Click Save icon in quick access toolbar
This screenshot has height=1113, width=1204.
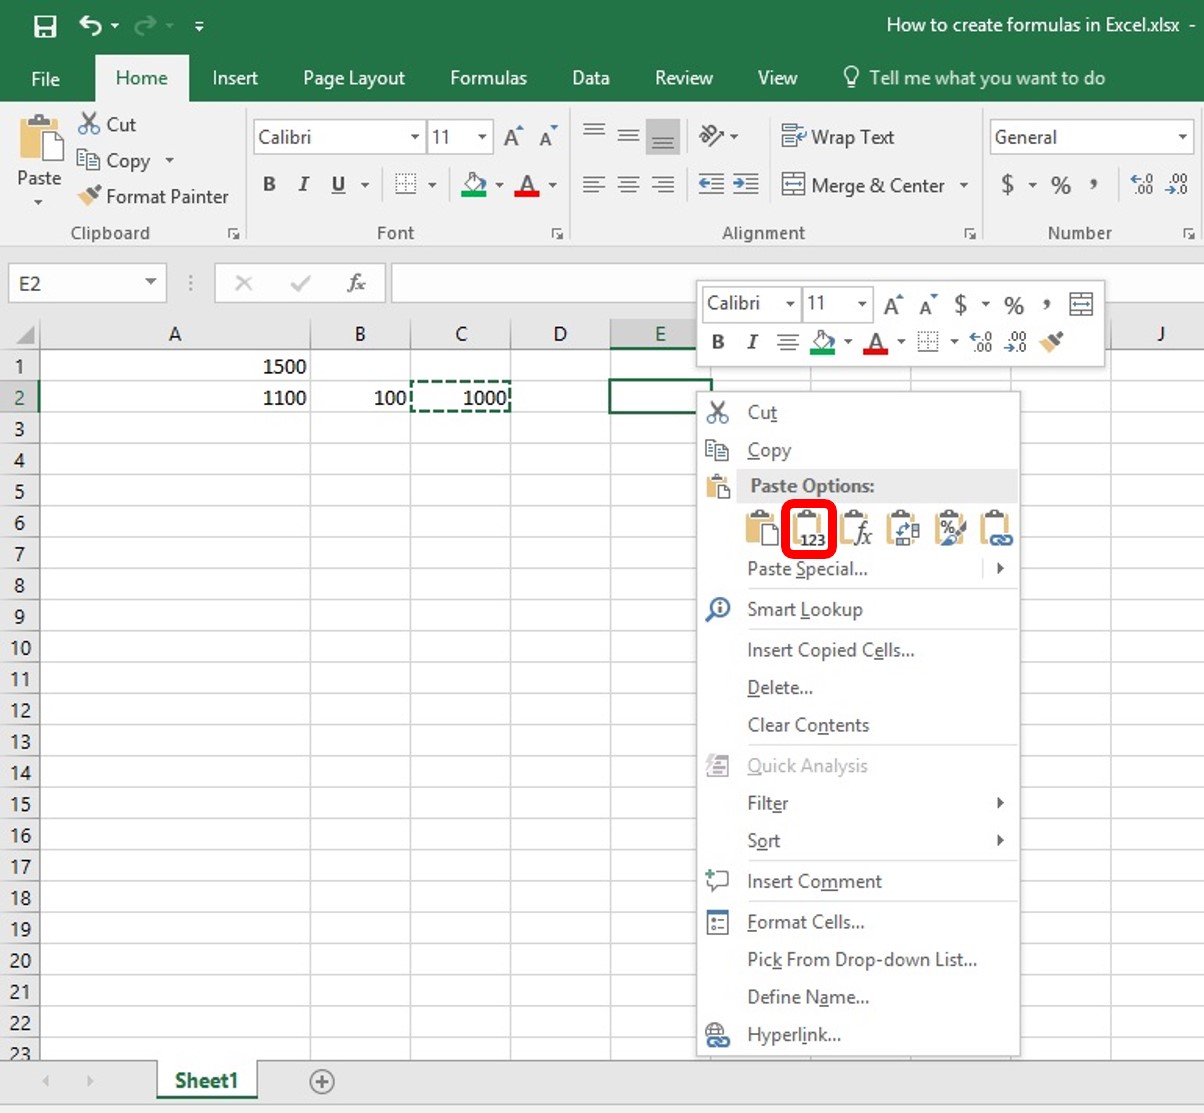click(x=45, y=26)
